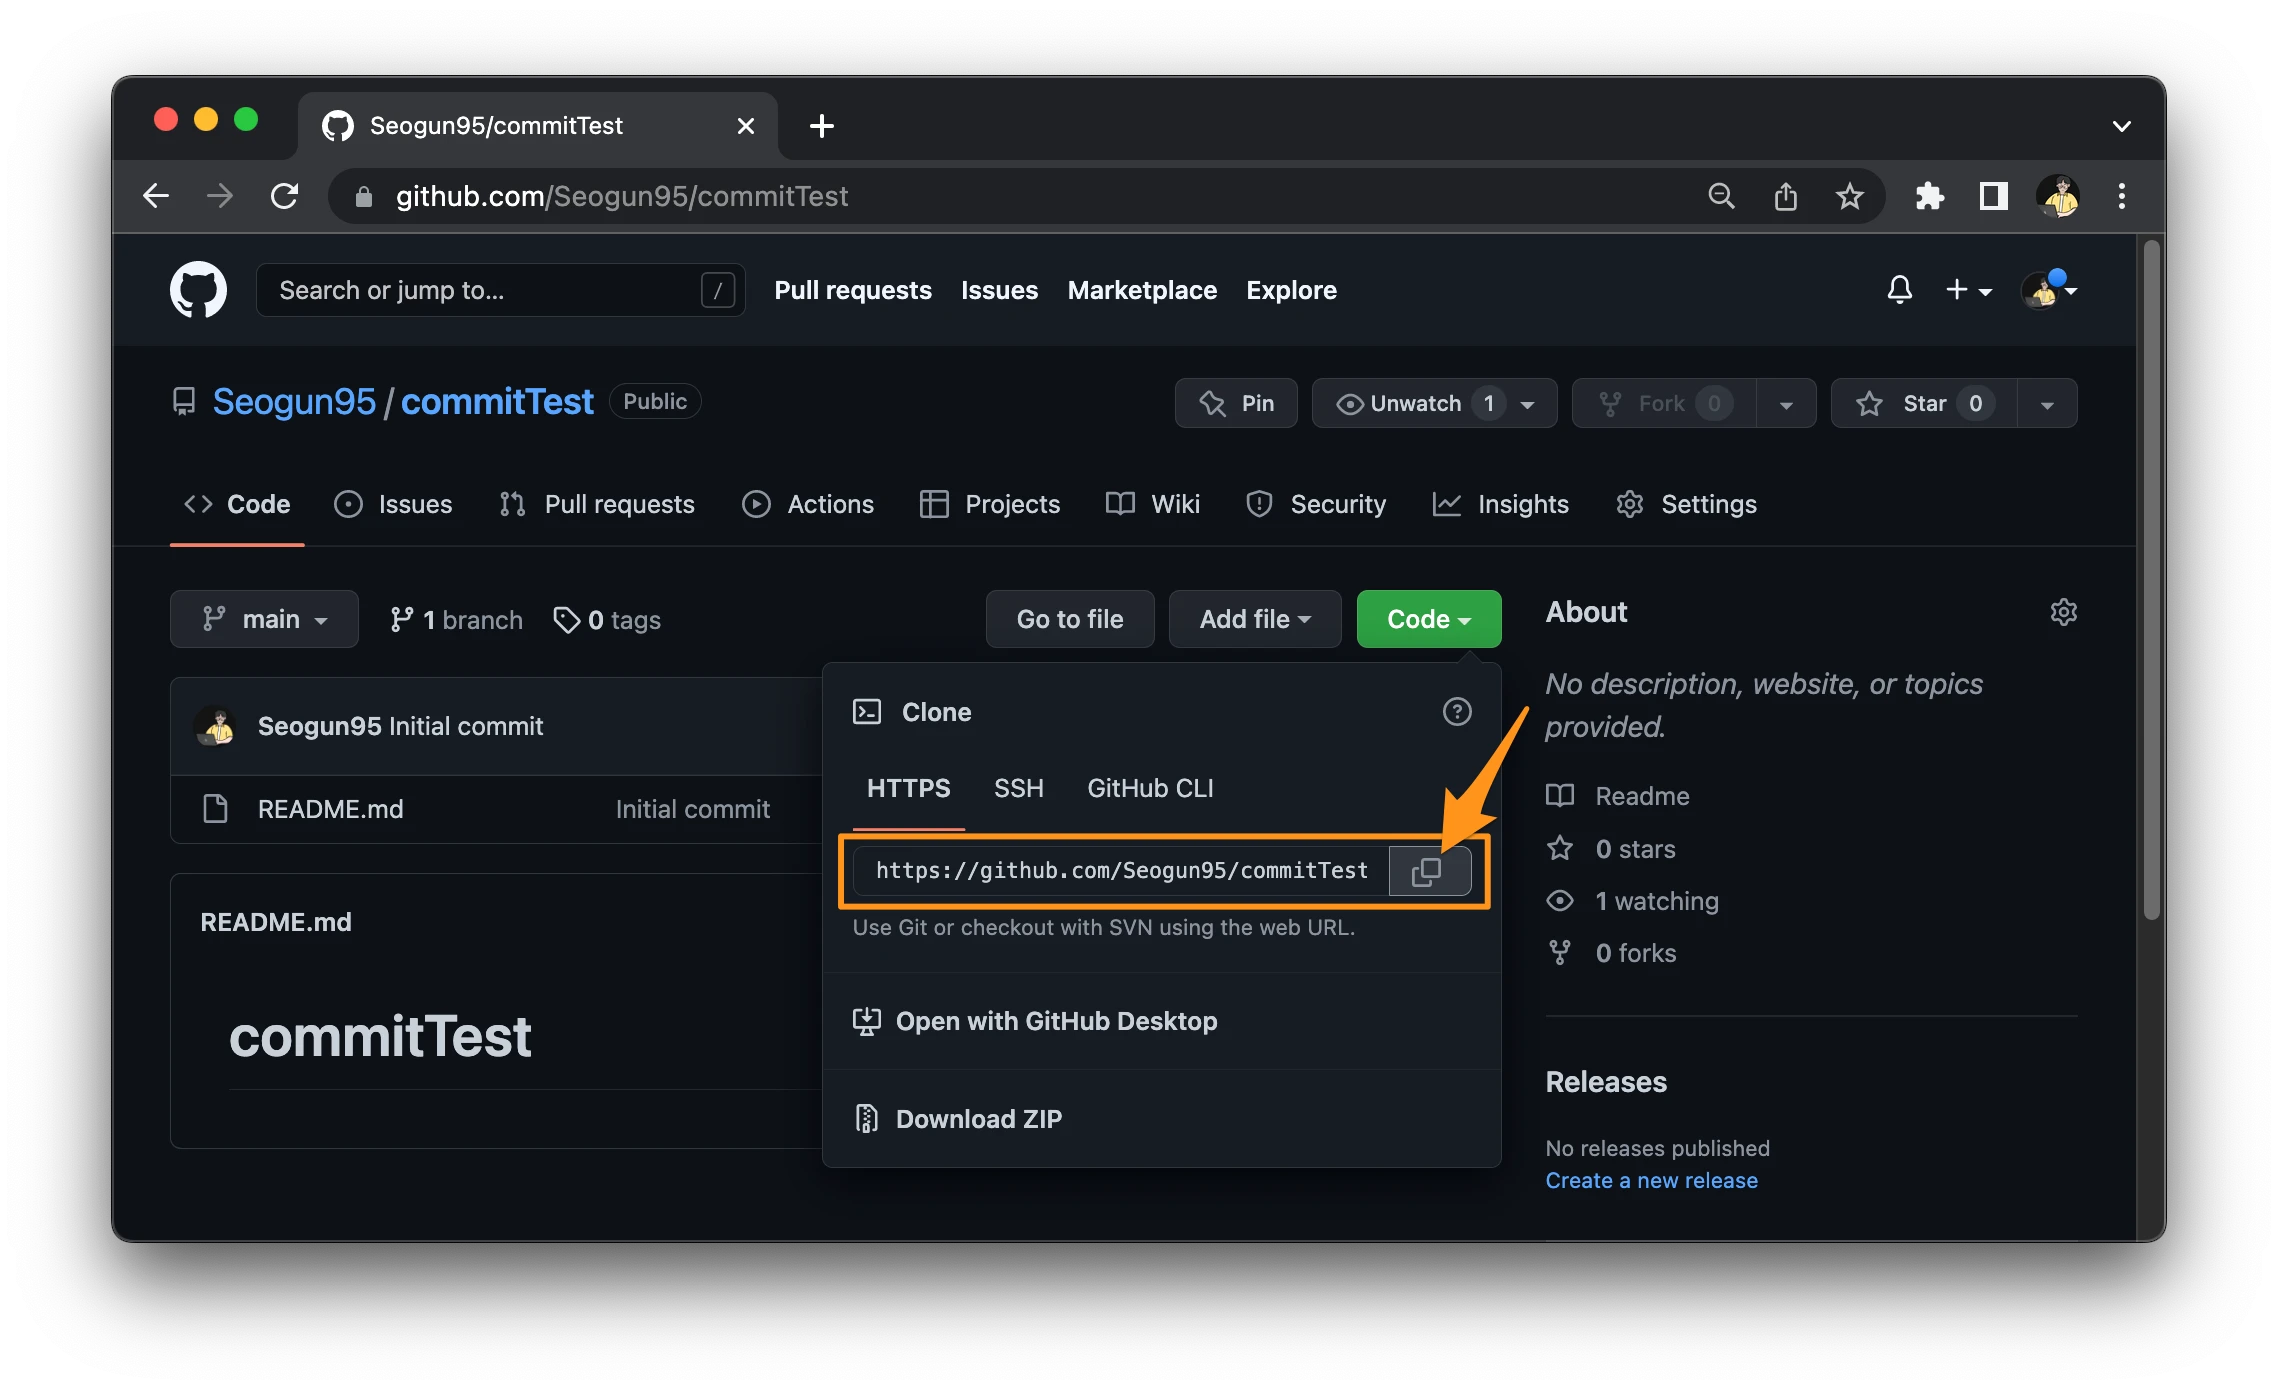The height and width of the screenshot is (1390, 2278).
Task: Select the Code repository tab
Action: 237,504
